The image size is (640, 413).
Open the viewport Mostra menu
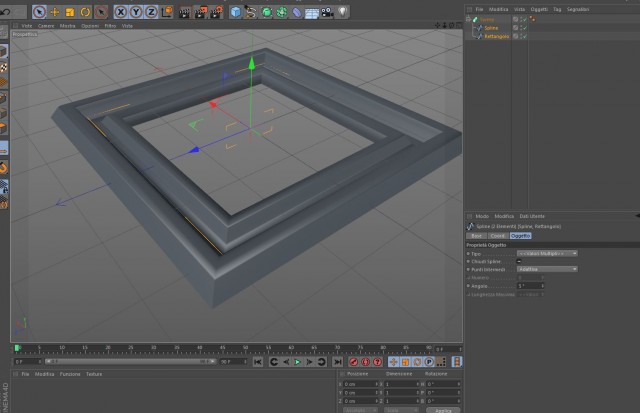pyautogui.click(x=67, y=26)
